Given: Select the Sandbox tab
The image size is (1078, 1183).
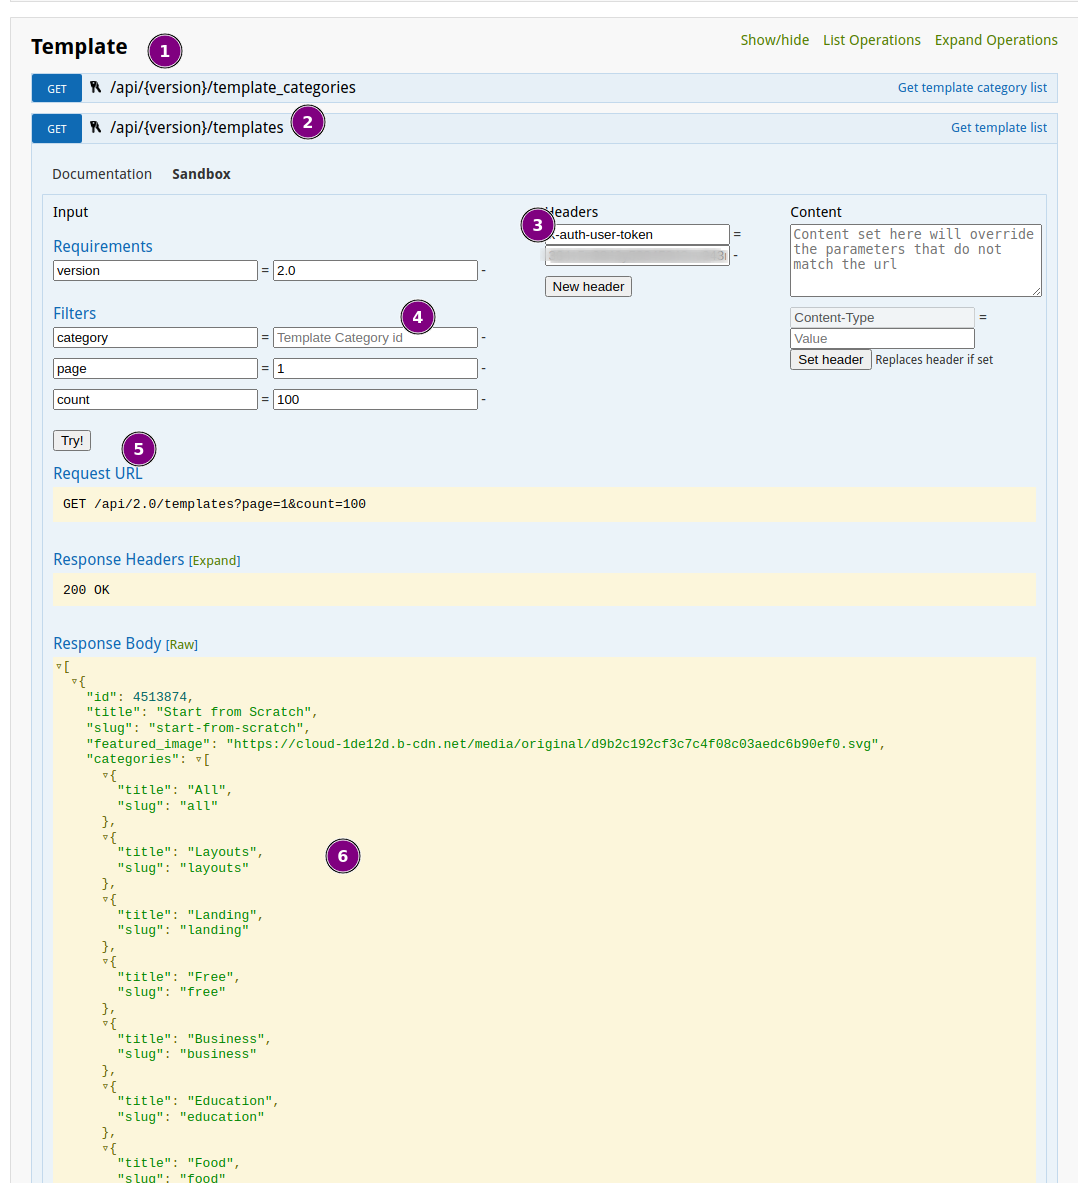Looking at the screenshot, I should 201,174.
